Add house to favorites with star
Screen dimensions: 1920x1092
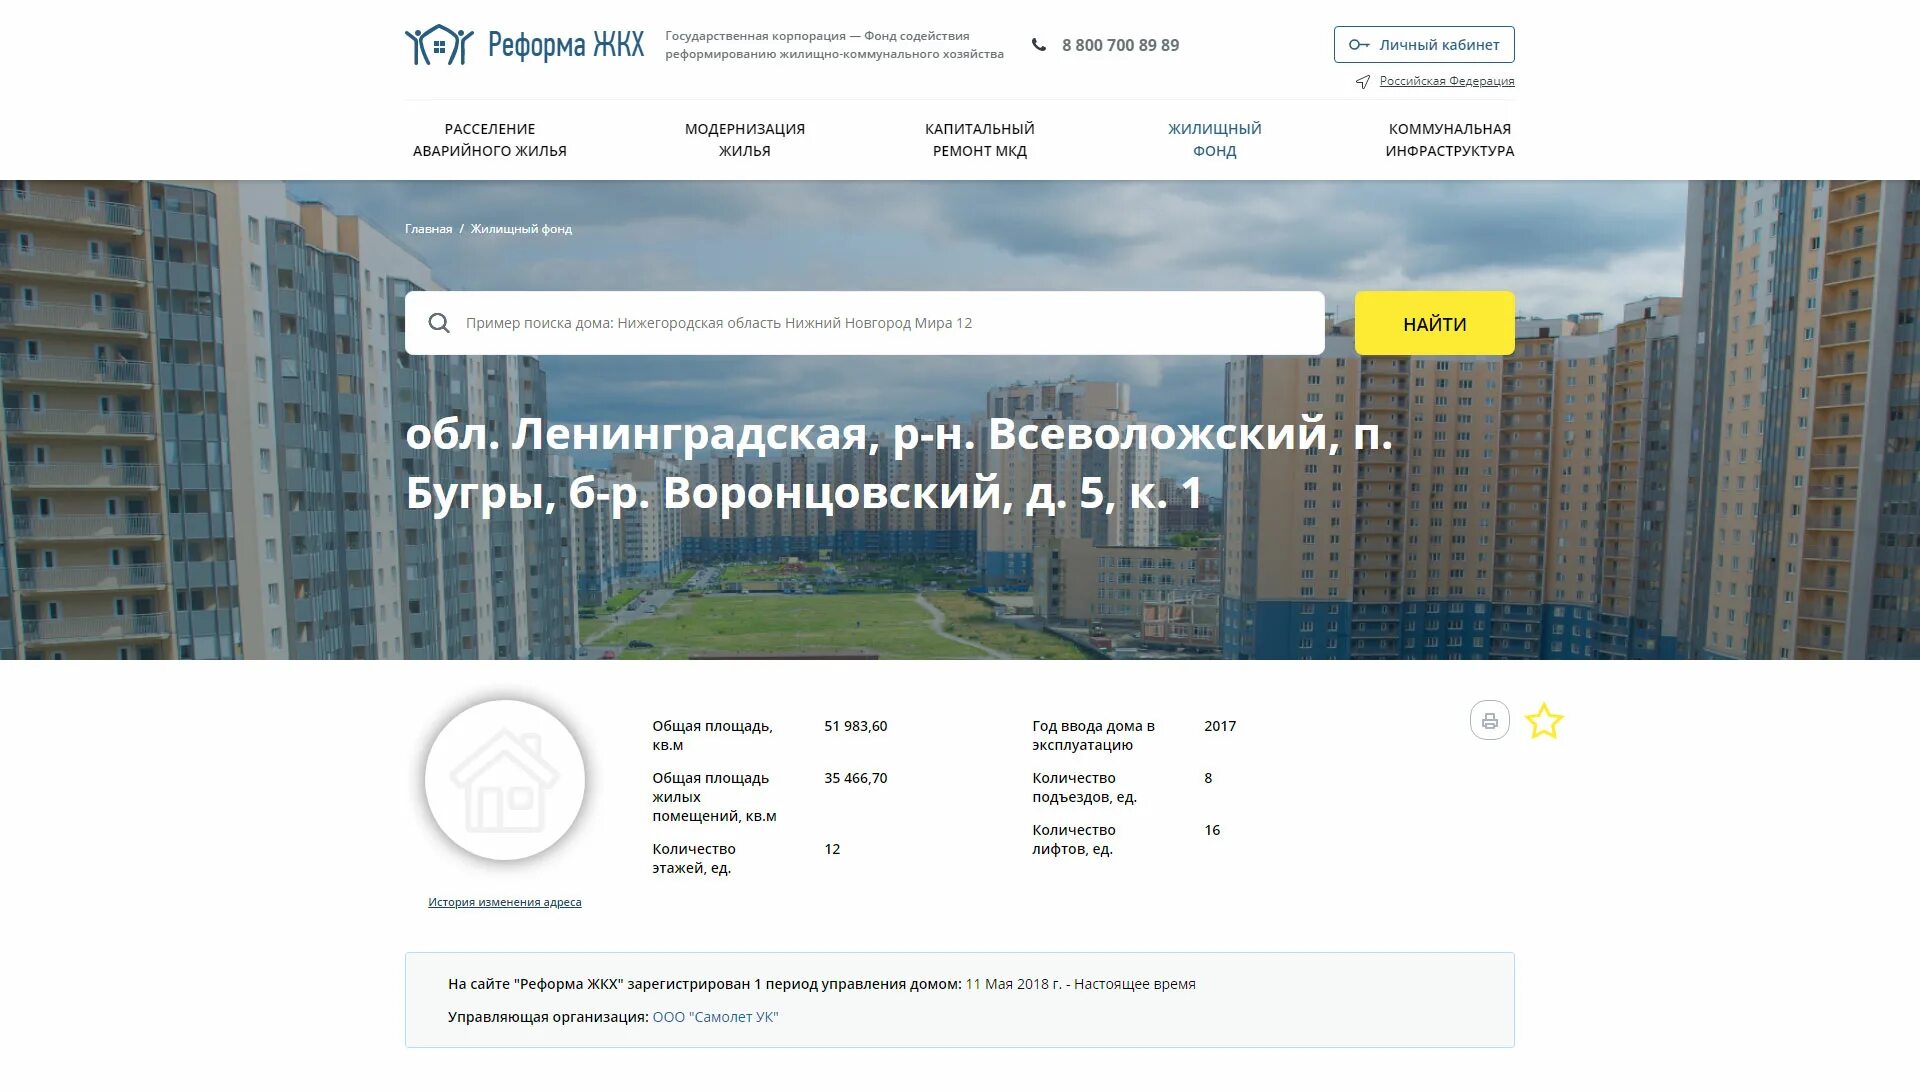[1543, 721]
